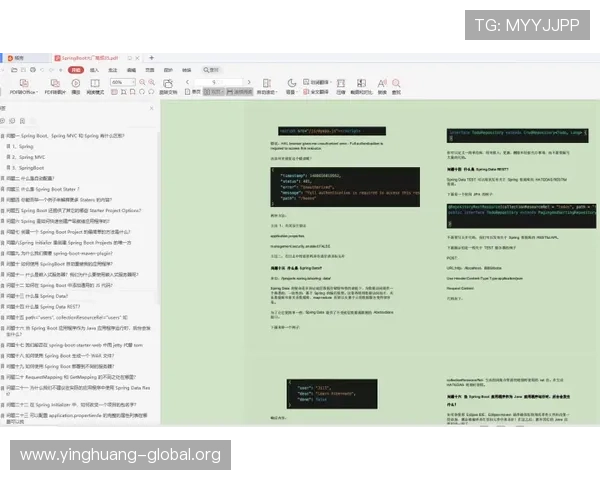Viewport: 600px width, 480px height.
Task: Open bookmark about Spring Boot Starter
Action: click(x=43, y=189)
